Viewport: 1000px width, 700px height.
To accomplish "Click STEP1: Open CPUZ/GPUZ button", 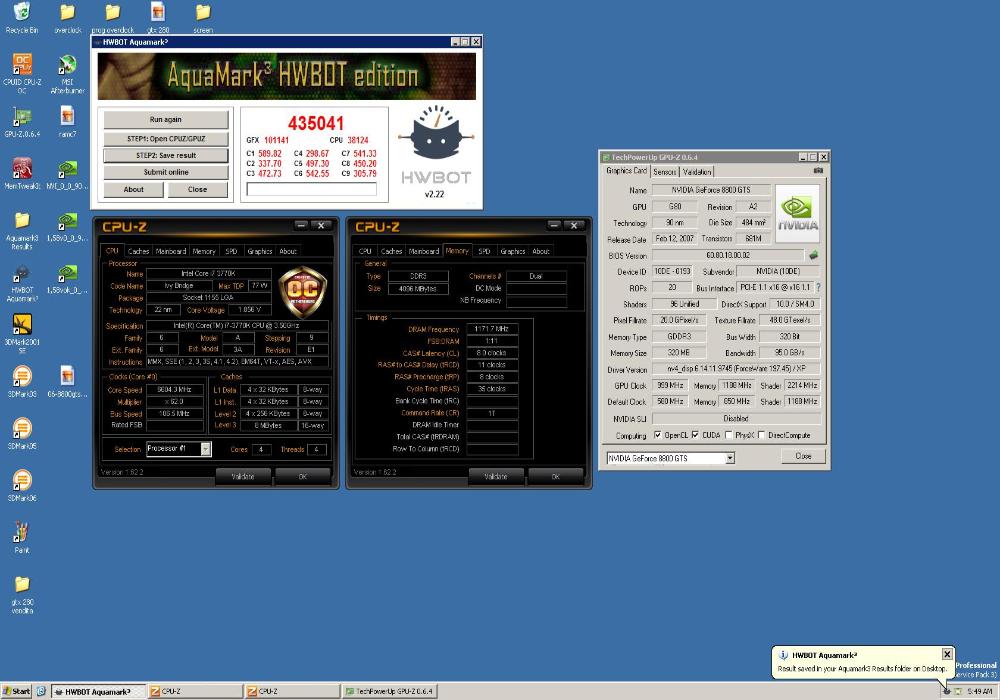I will pos(166,139).
